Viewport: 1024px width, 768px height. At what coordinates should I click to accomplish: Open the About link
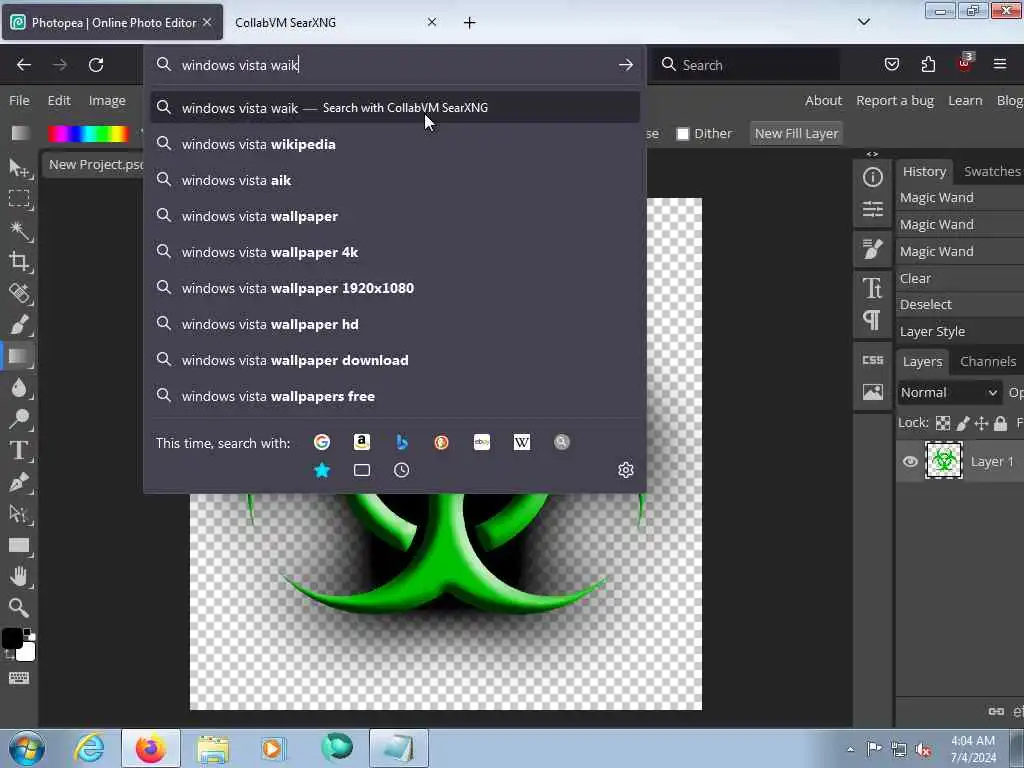823,101
